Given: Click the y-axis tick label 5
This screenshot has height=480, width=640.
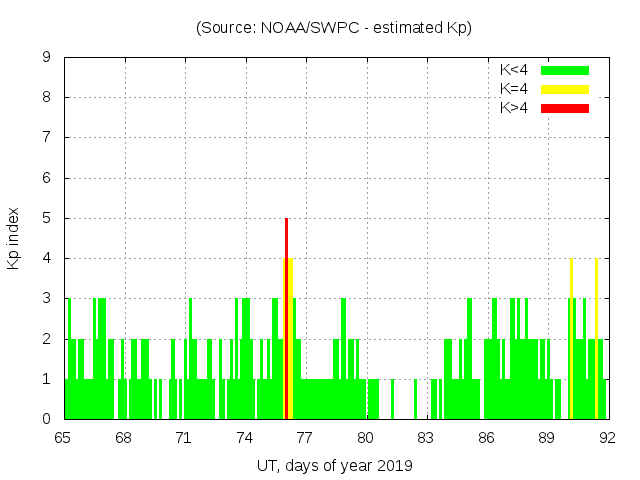Looking at the screenshot, I should tap(46, 218).
